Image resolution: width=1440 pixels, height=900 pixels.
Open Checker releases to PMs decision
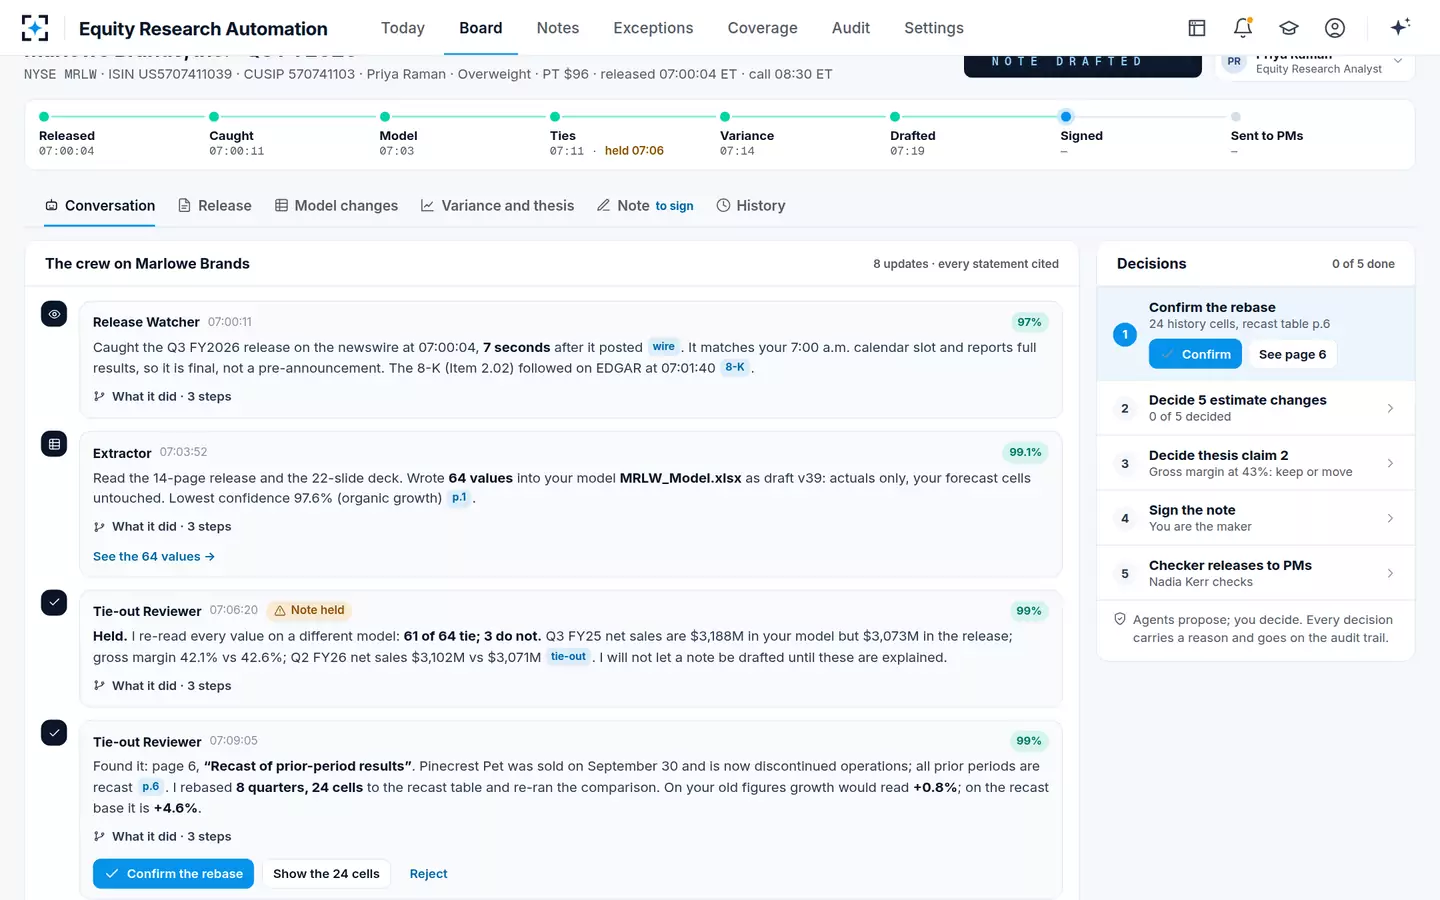click(x=1256, y=573)
